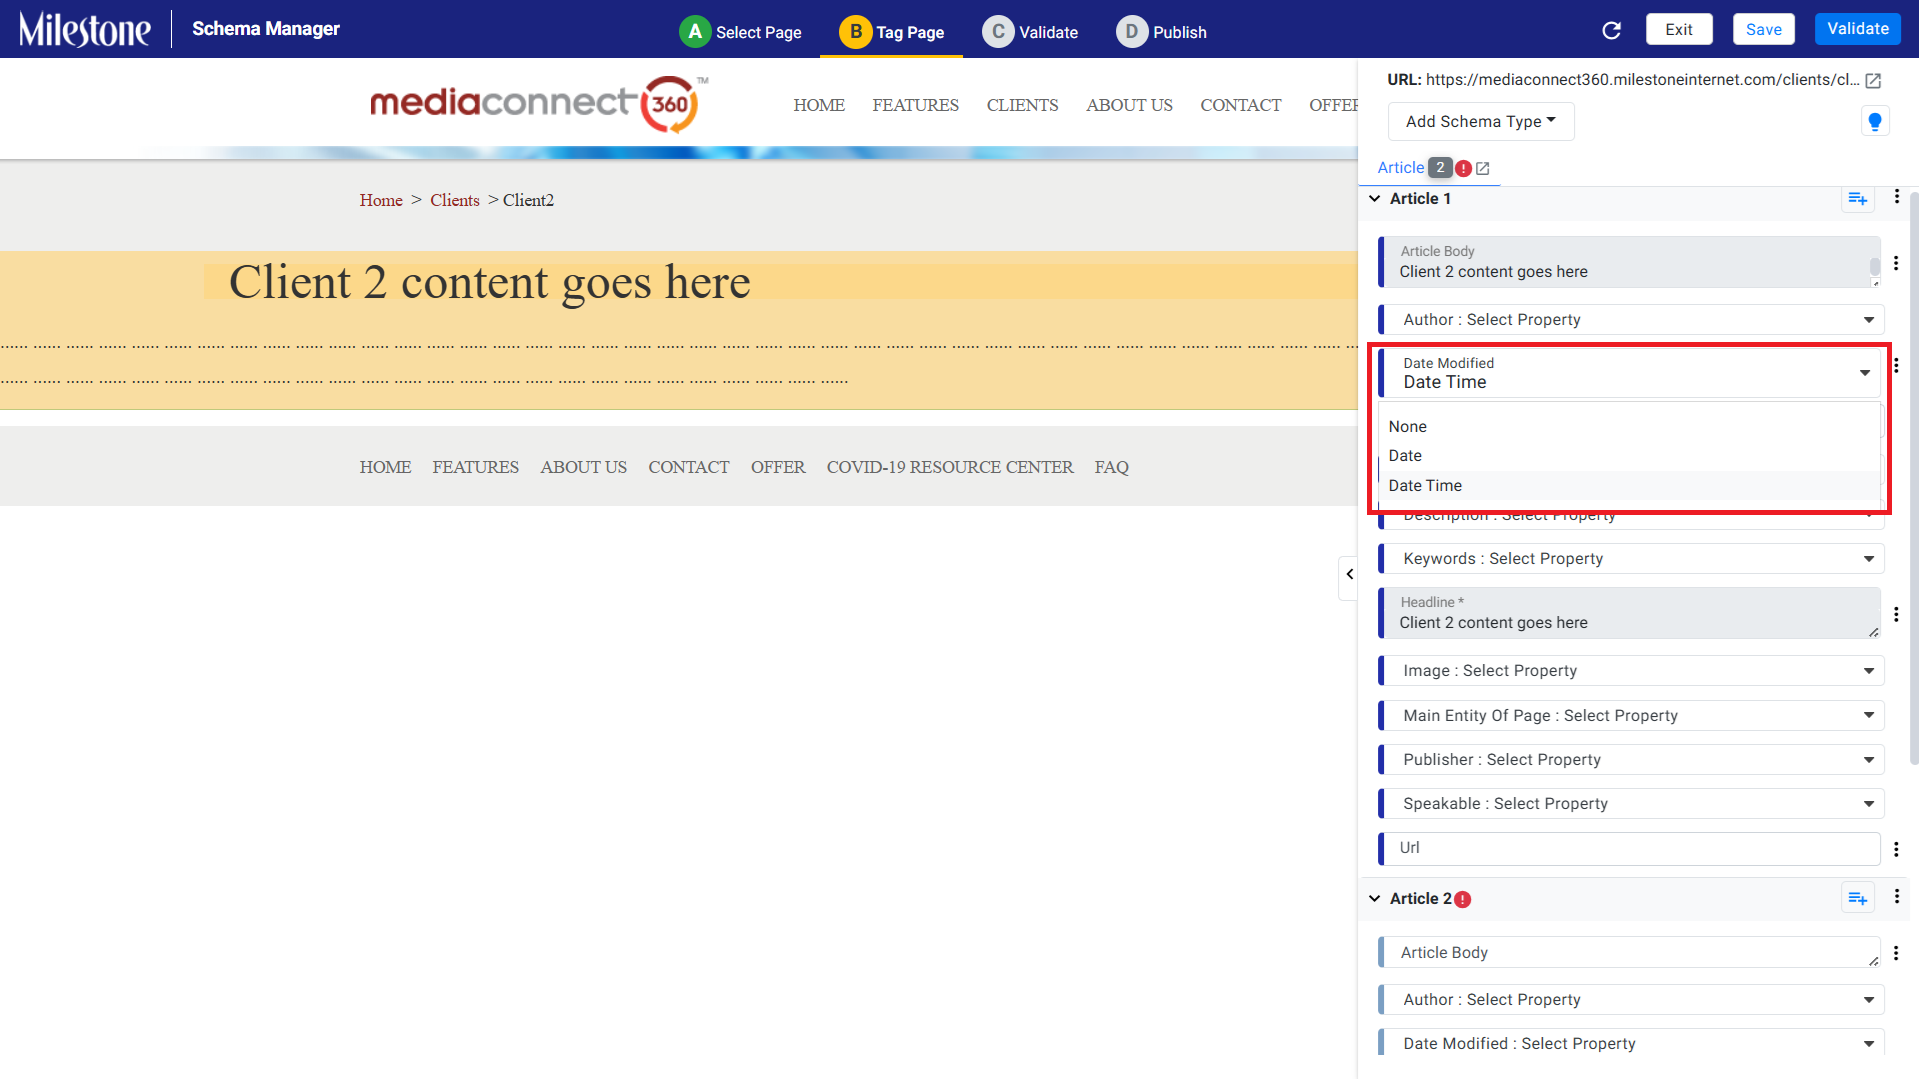Screen dimensions: 1919x1079
Task: Go to step A Select Page
Action: [x=740, y=32]
